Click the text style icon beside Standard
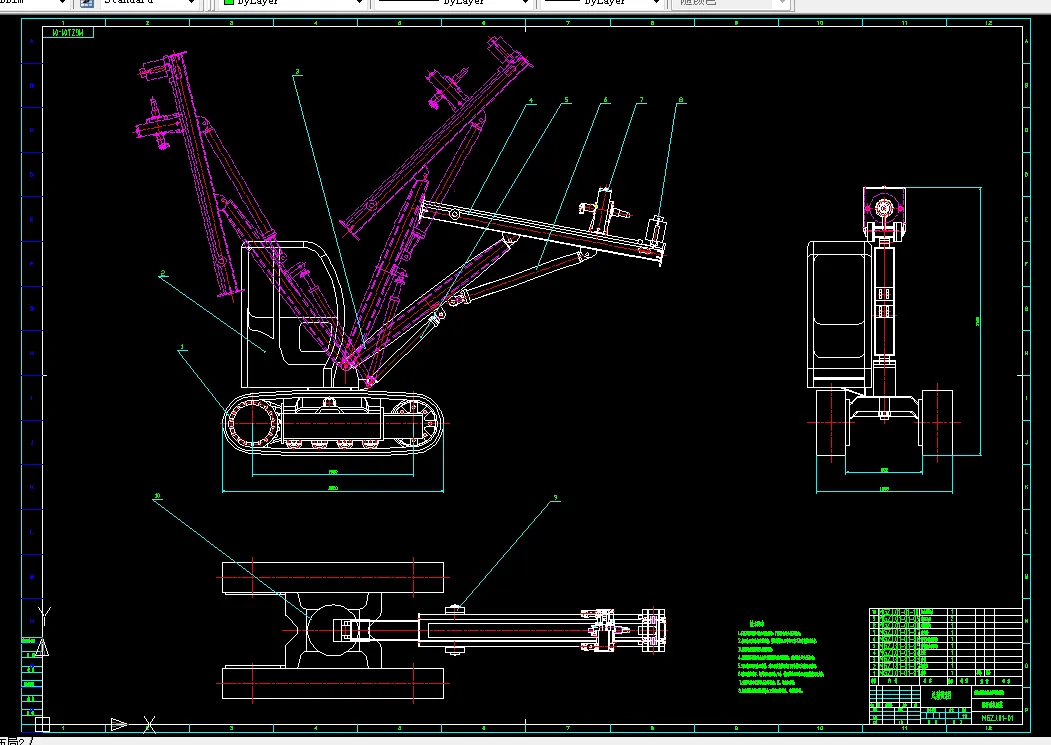 point(86,3)
